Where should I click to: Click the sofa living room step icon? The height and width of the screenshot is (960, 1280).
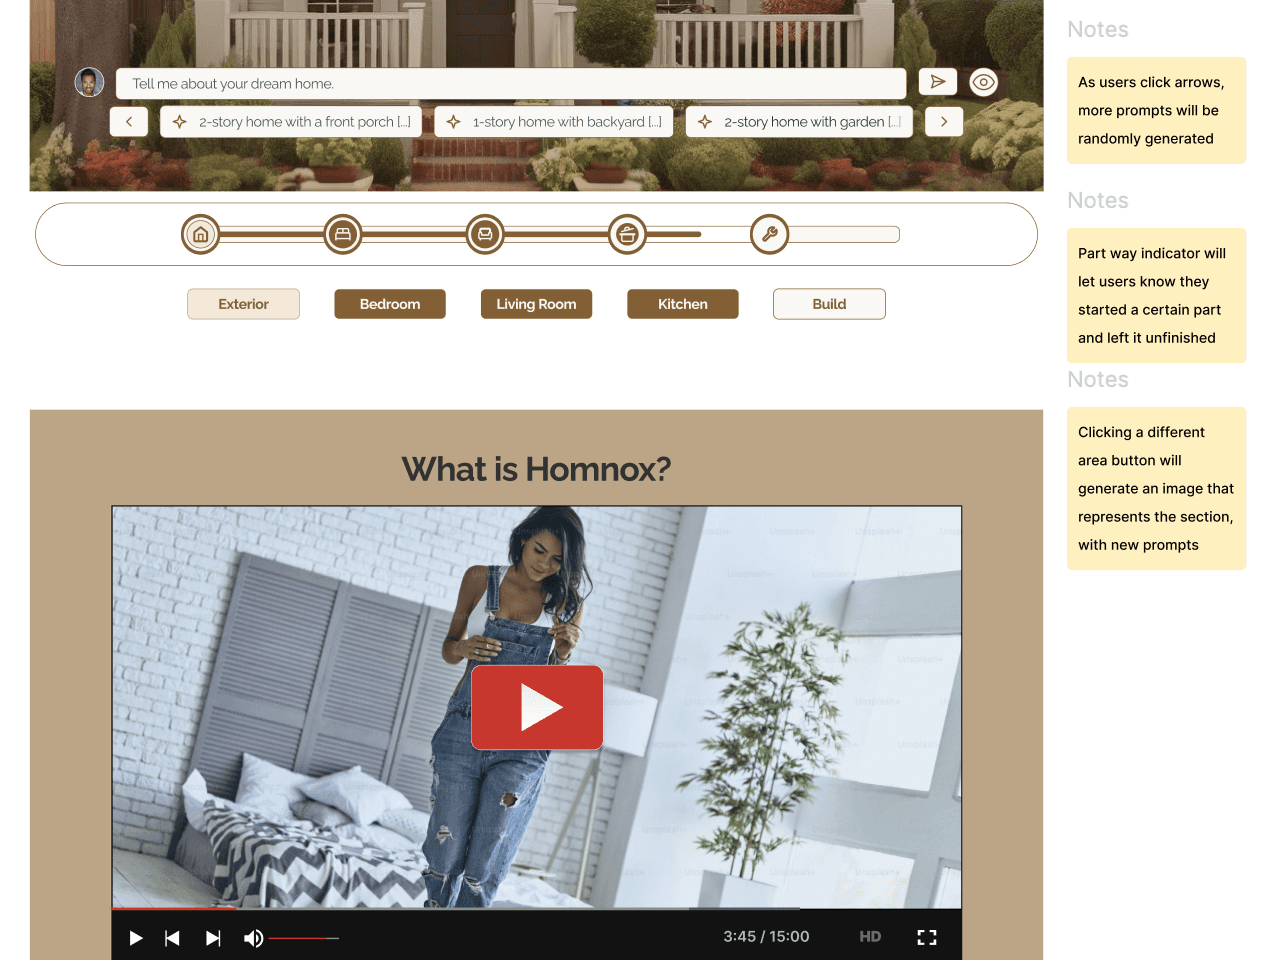(x=485, y=235)
